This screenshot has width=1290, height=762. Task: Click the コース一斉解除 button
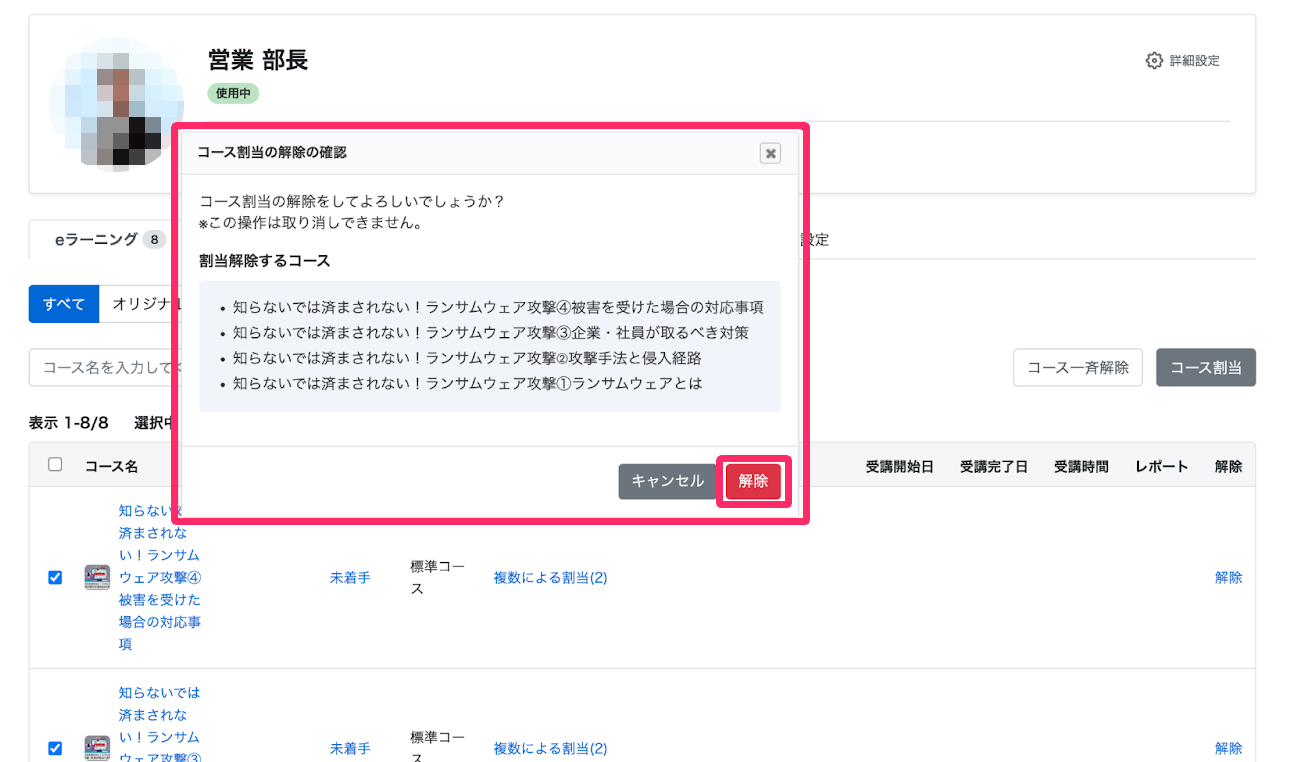pyautogui.click(x=1078, y=367)
